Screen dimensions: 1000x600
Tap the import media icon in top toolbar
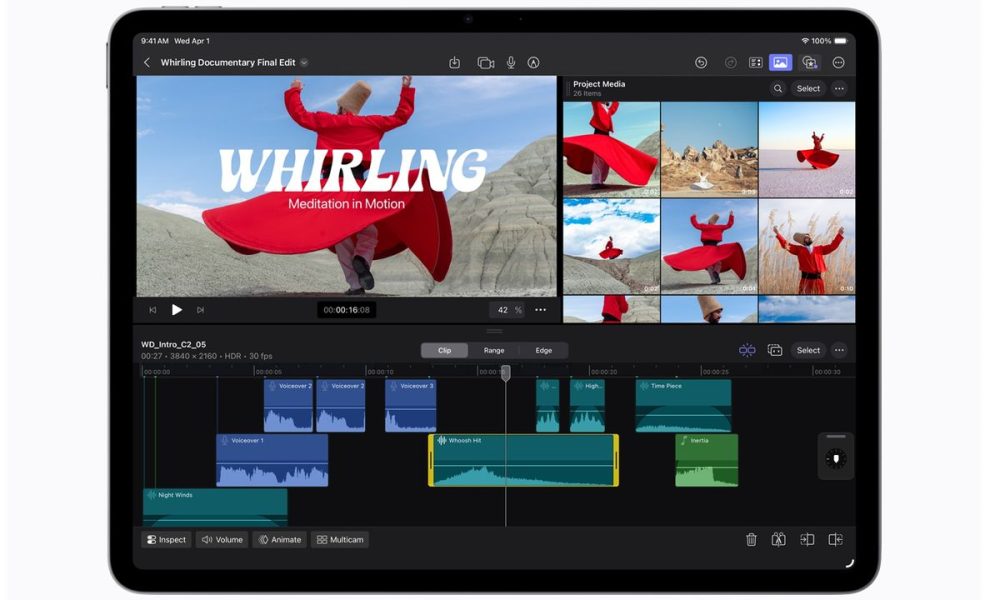(454, 62)
